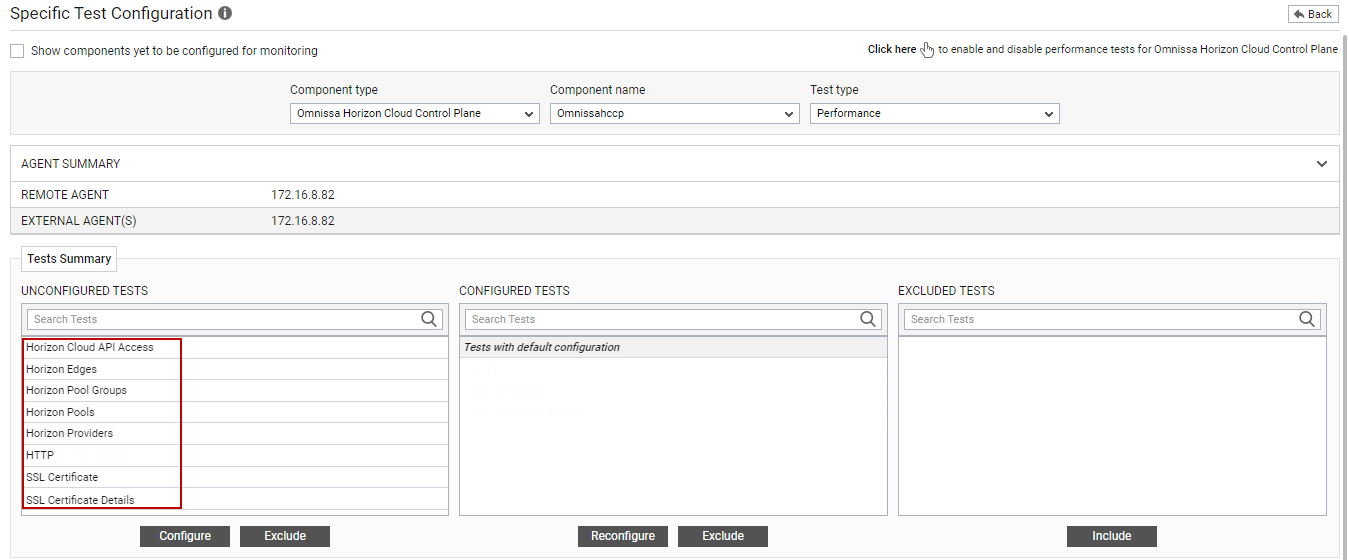Click the Configure button

tap(185, 536)
